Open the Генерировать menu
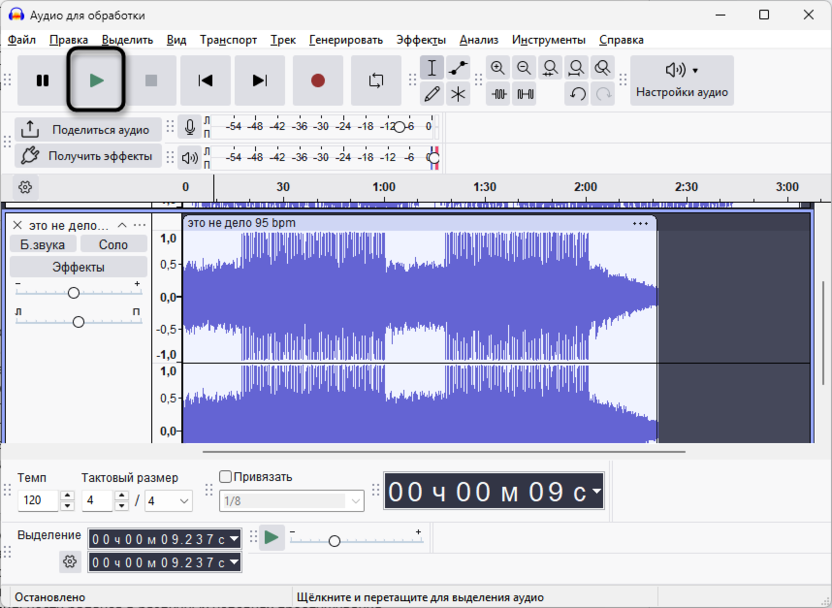This screenshot has height=608, width=832. click(x=346, y=40)
